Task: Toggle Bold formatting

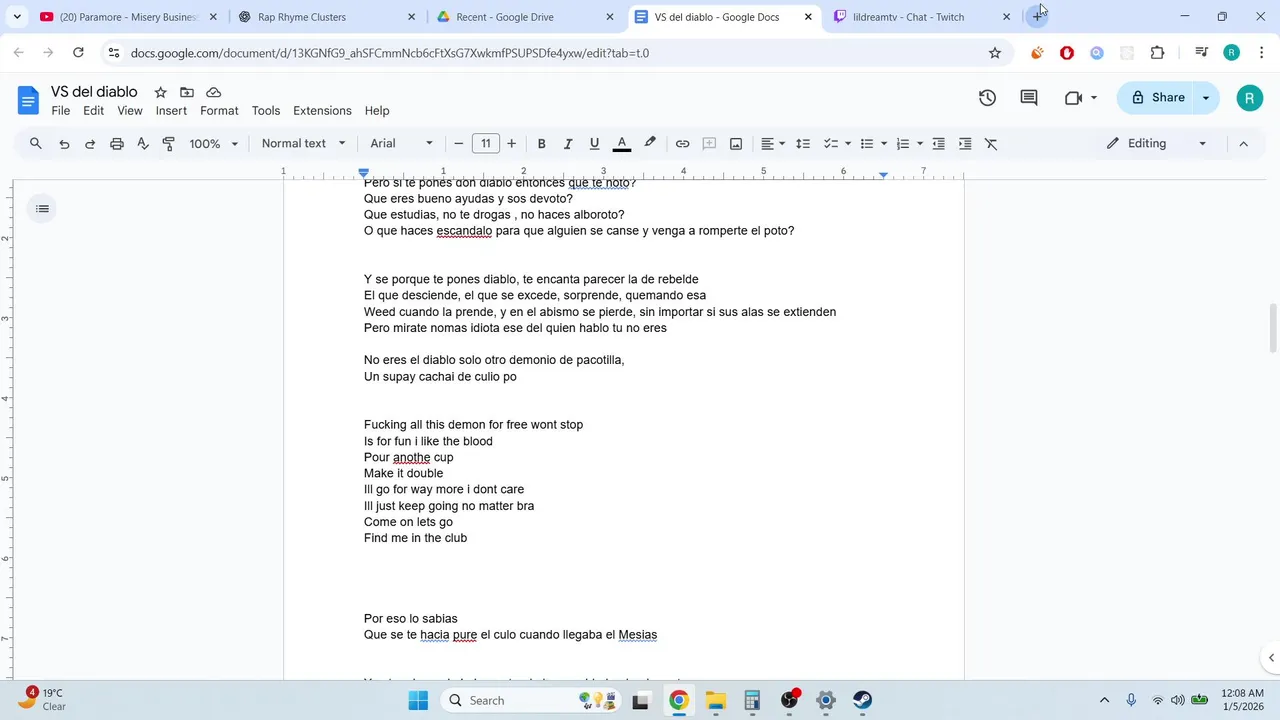Action: 542,144
